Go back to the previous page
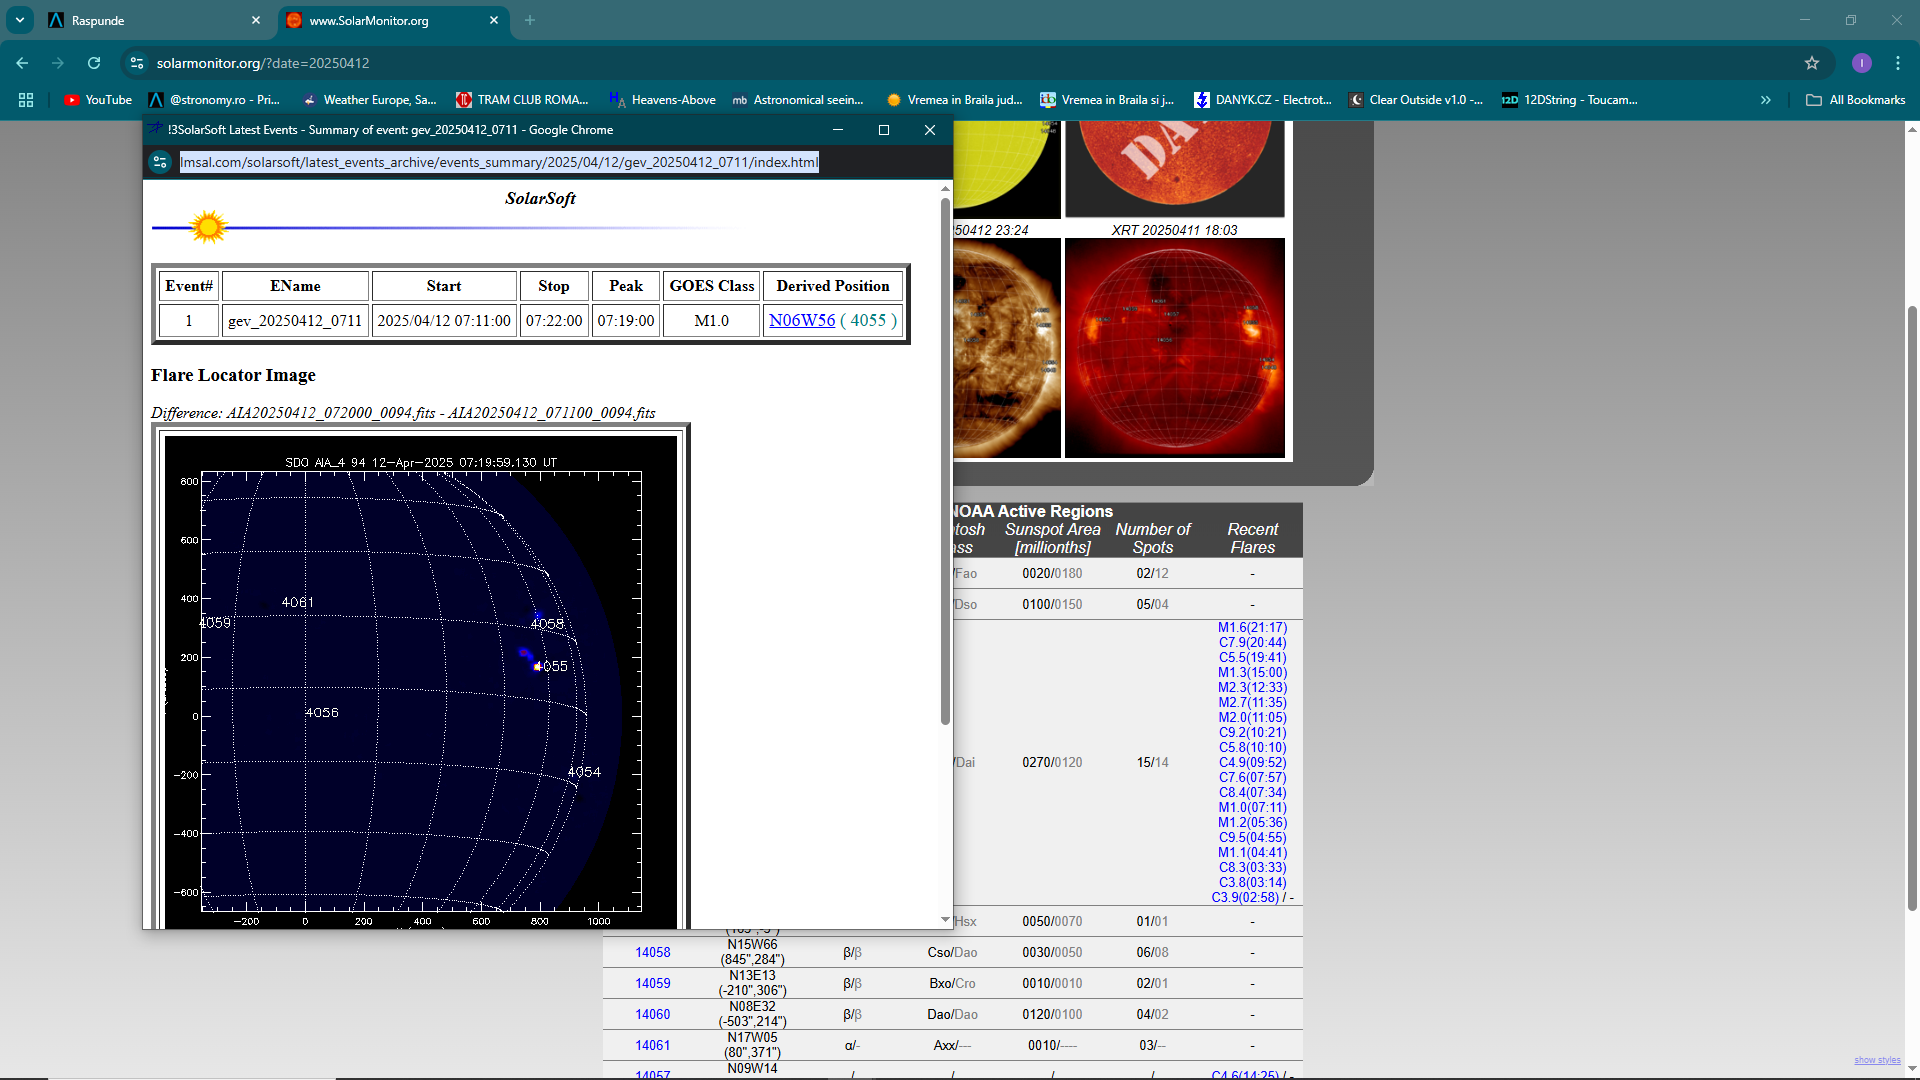The height and width of the screenshot is (1080, 1920). [22, 63]
